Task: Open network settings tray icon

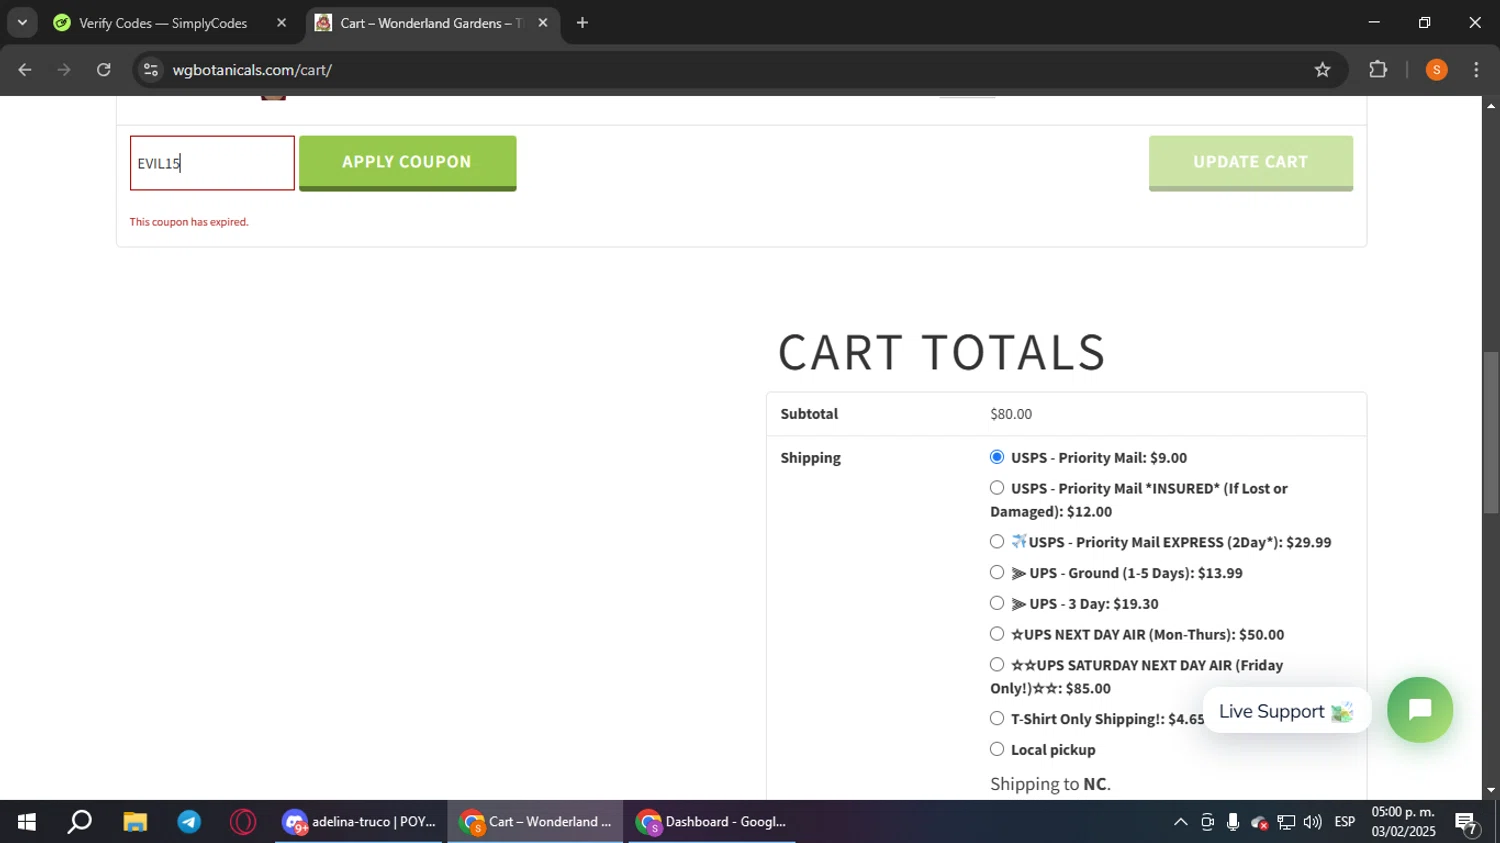Action: 1286,822
